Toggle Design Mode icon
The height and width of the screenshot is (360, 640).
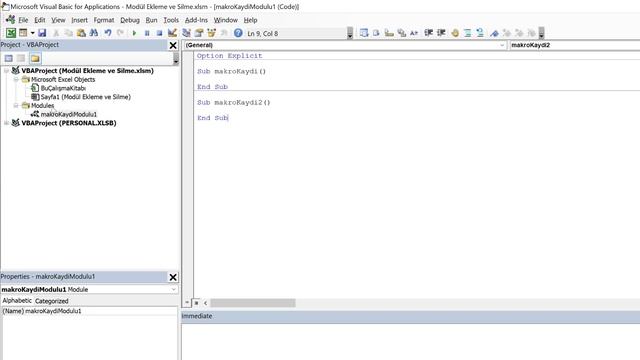coord(172,33)
